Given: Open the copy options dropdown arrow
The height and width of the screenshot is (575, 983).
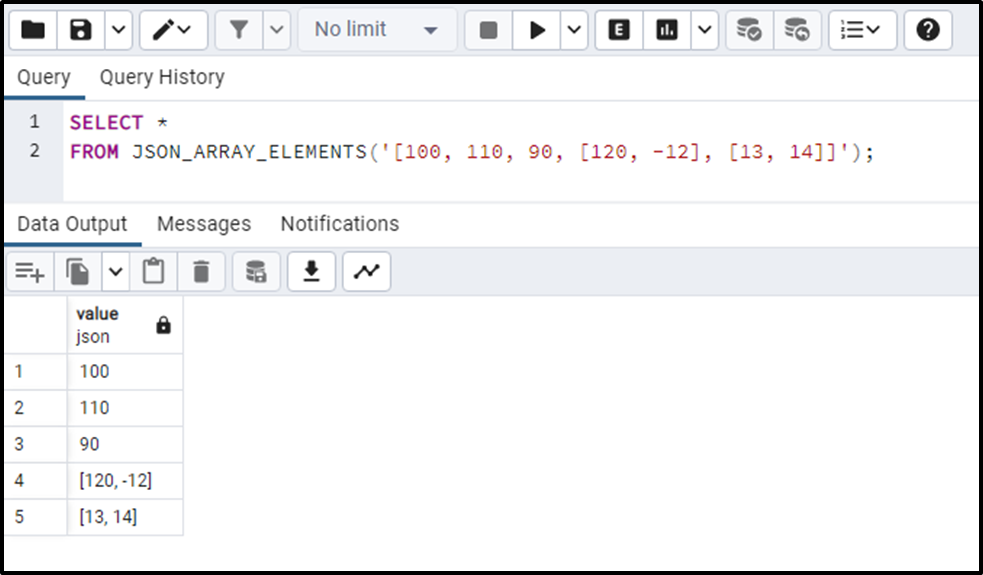Looking at the screenshot, I should click(115, 272).
